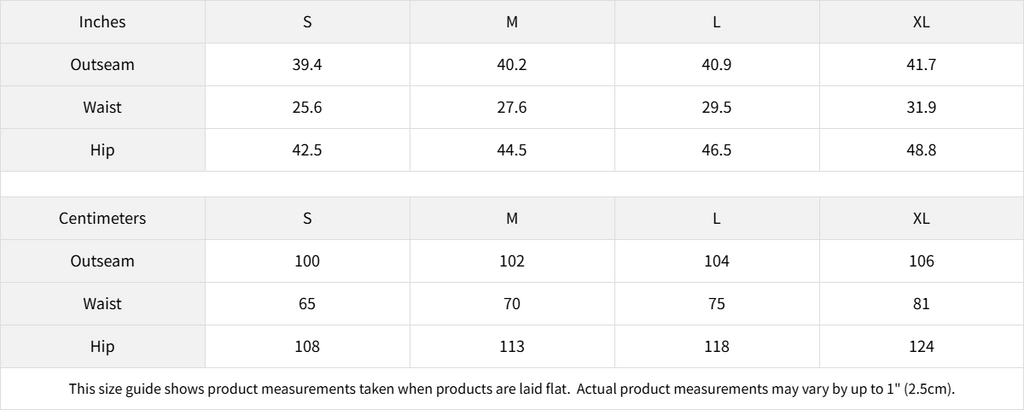Click the 124 cm hip cell
The width and height of the screenshot is (1024, 410).
921,347
